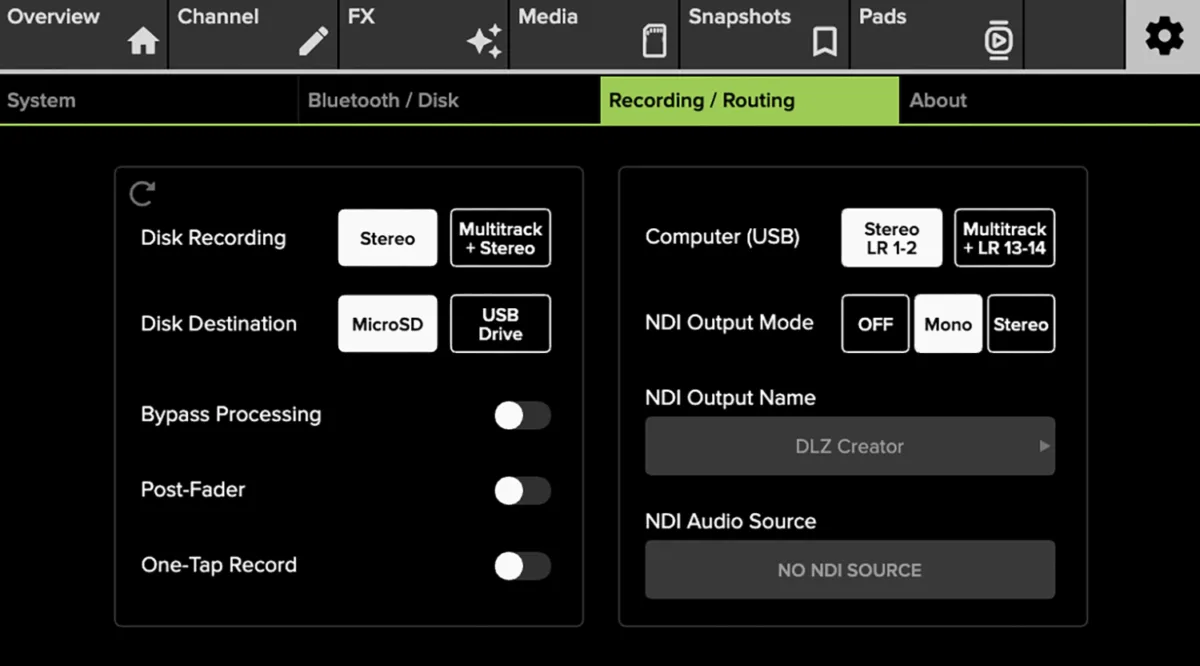Open the Overview home tab
The image size is (1200, 666).
click(83, 35)
